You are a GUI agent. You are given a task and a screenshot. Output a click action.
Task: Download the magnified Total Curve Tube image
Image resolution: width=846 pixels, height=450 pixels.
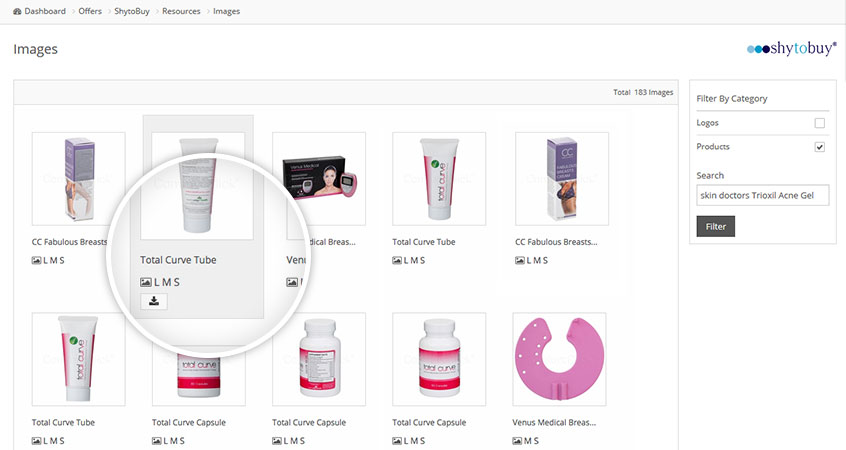coord(154,301)
